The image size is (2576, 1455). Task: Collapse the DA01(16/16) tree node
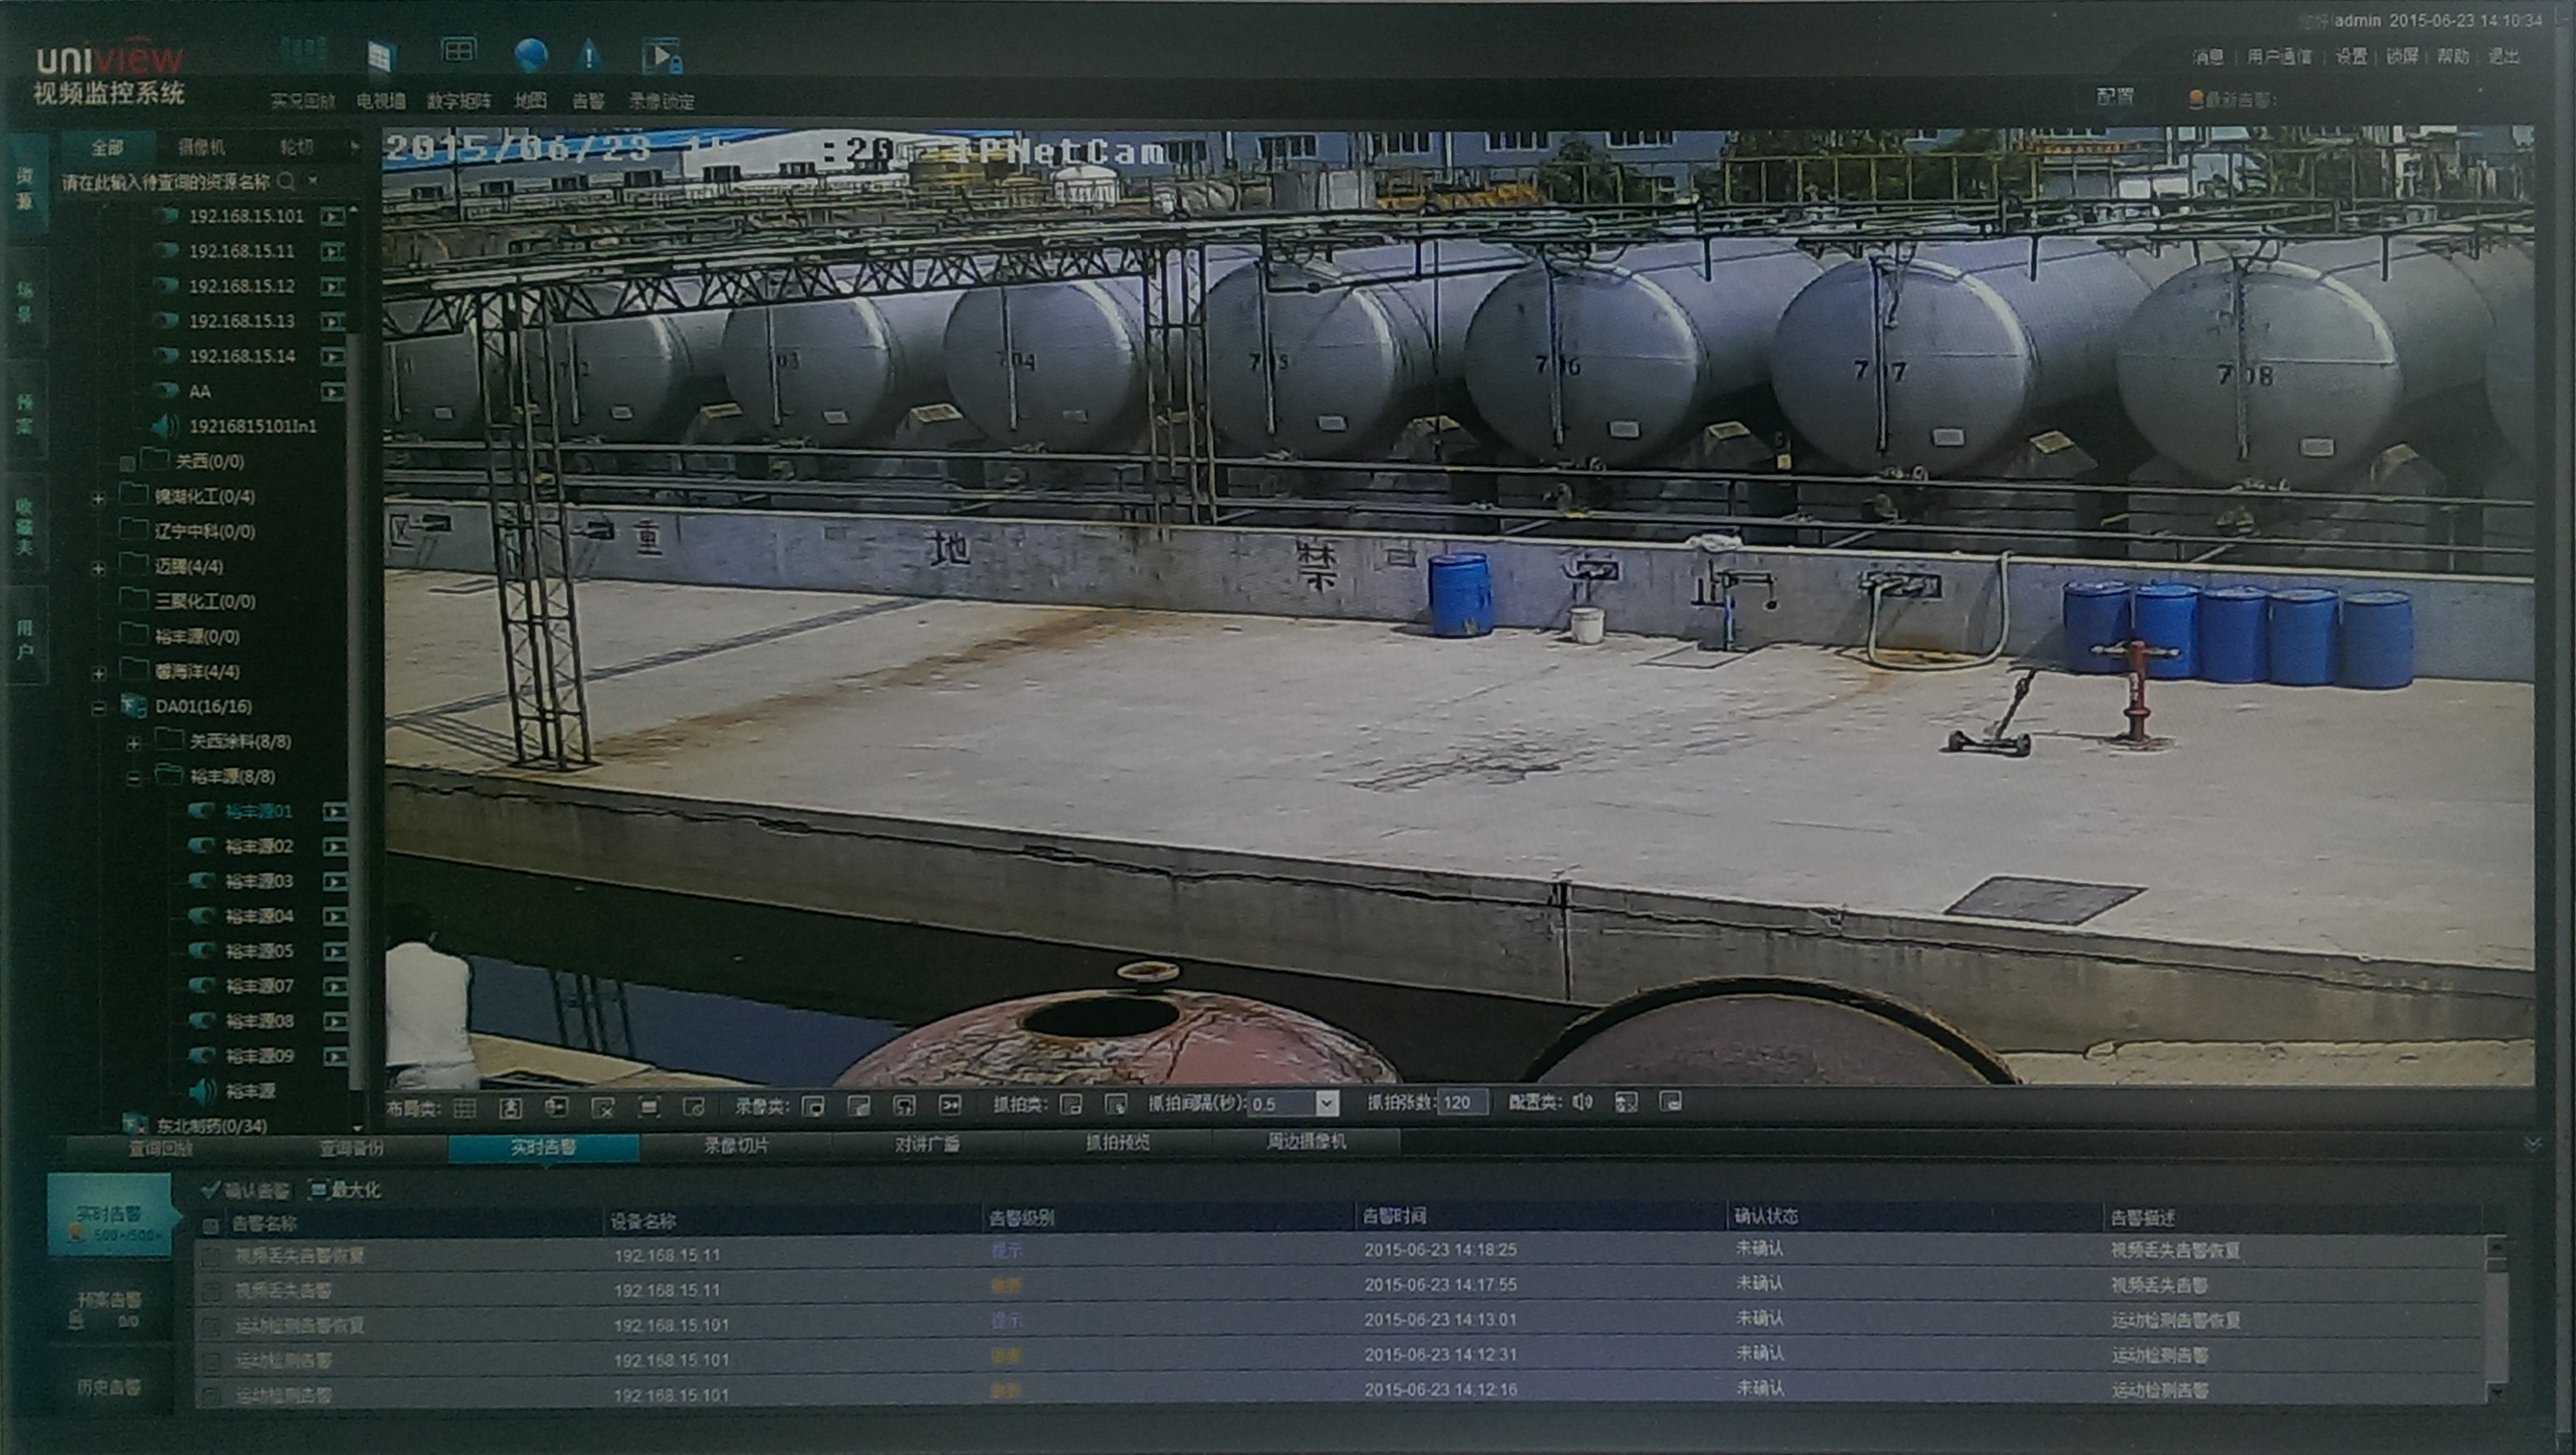[98, 708]
